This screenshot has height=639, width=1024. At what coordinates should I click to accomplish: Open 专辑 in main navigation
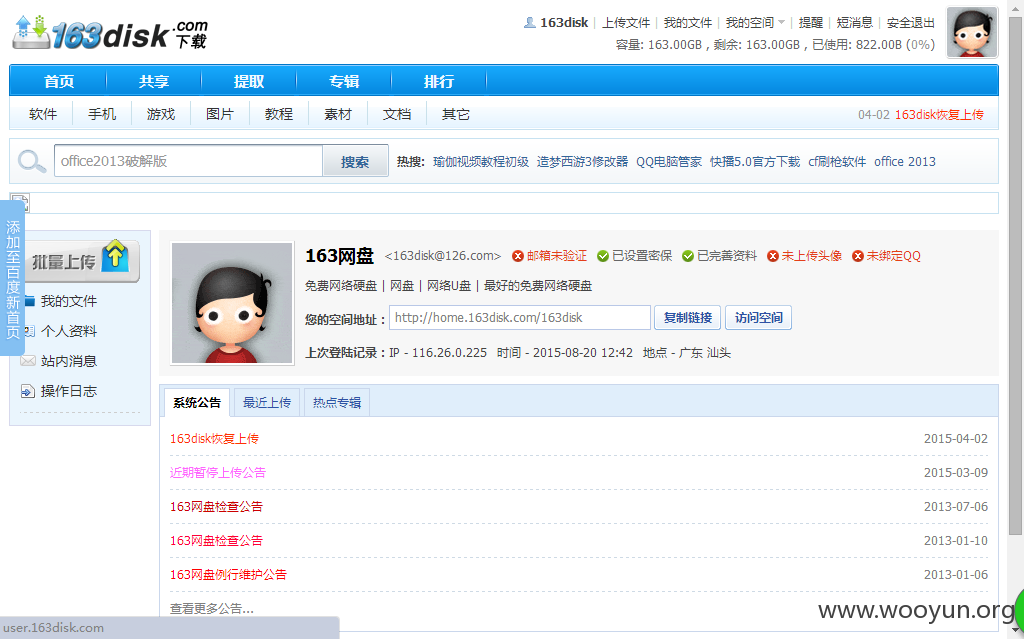(x=344, y=82)
